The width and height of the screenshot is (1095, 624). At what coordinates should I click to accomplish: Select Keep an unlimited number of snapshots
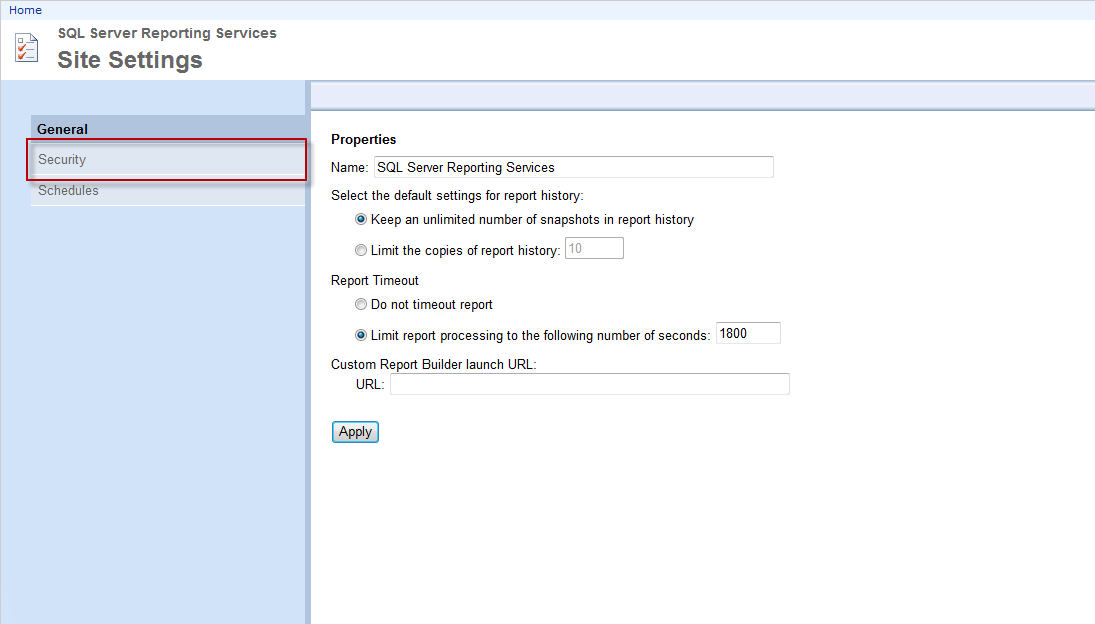(x=360, y=219)
